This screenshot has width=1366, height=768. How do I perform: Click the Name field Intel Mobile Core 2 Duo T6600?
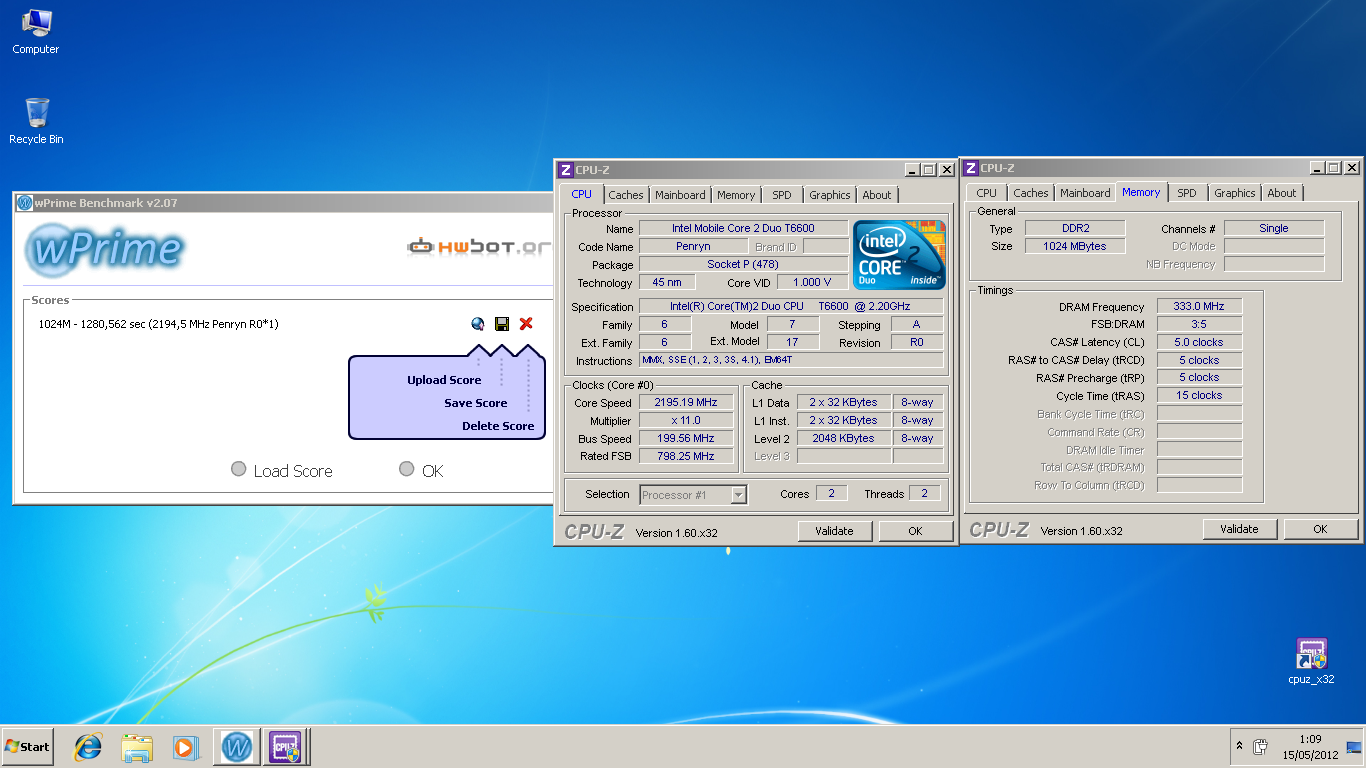tap(743, 228)
